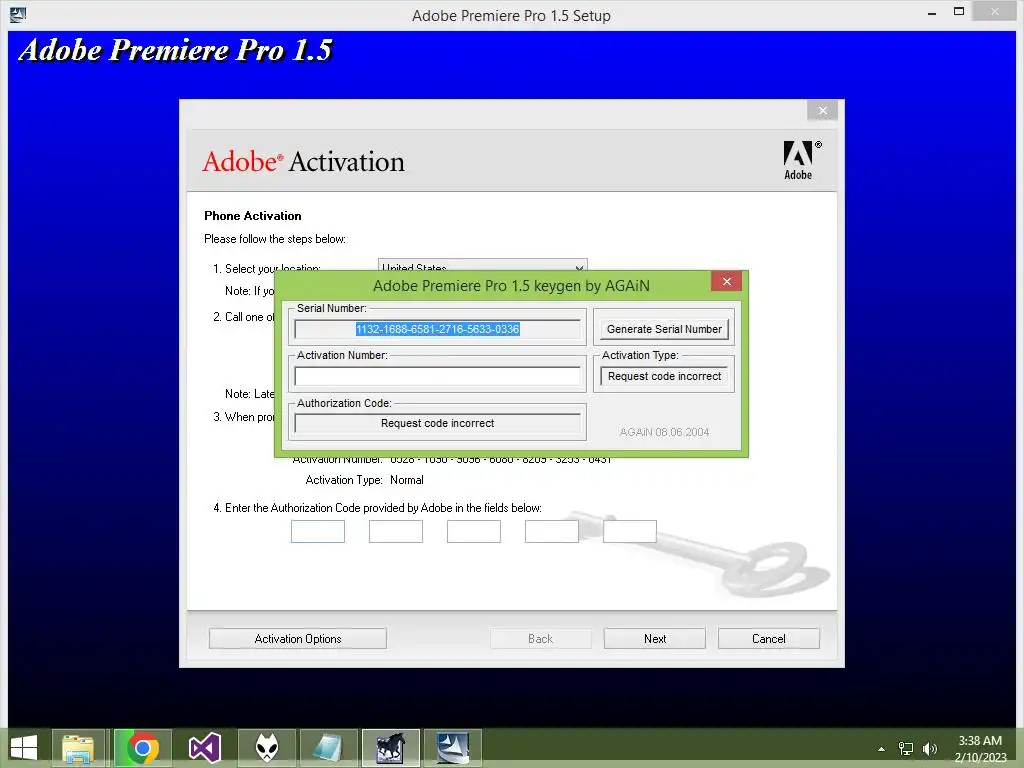Open Visual Studio from the taskbar
The height and width of the screenshot is (768, 1024).
204,748
